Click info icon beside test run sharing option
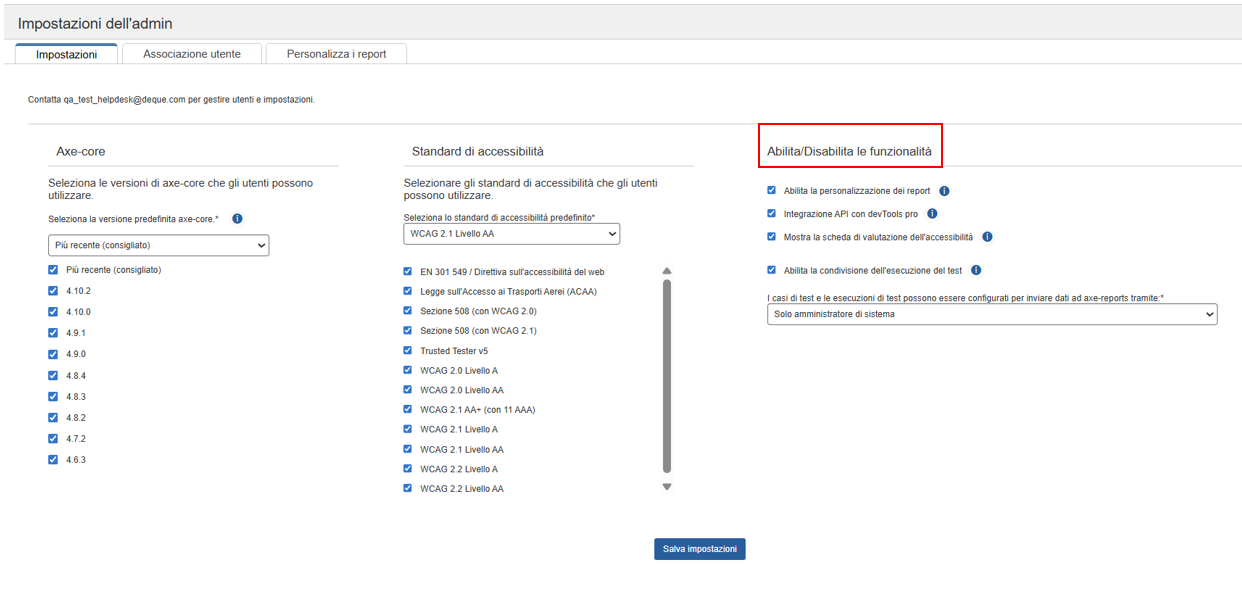 click(x=976, y=270)
